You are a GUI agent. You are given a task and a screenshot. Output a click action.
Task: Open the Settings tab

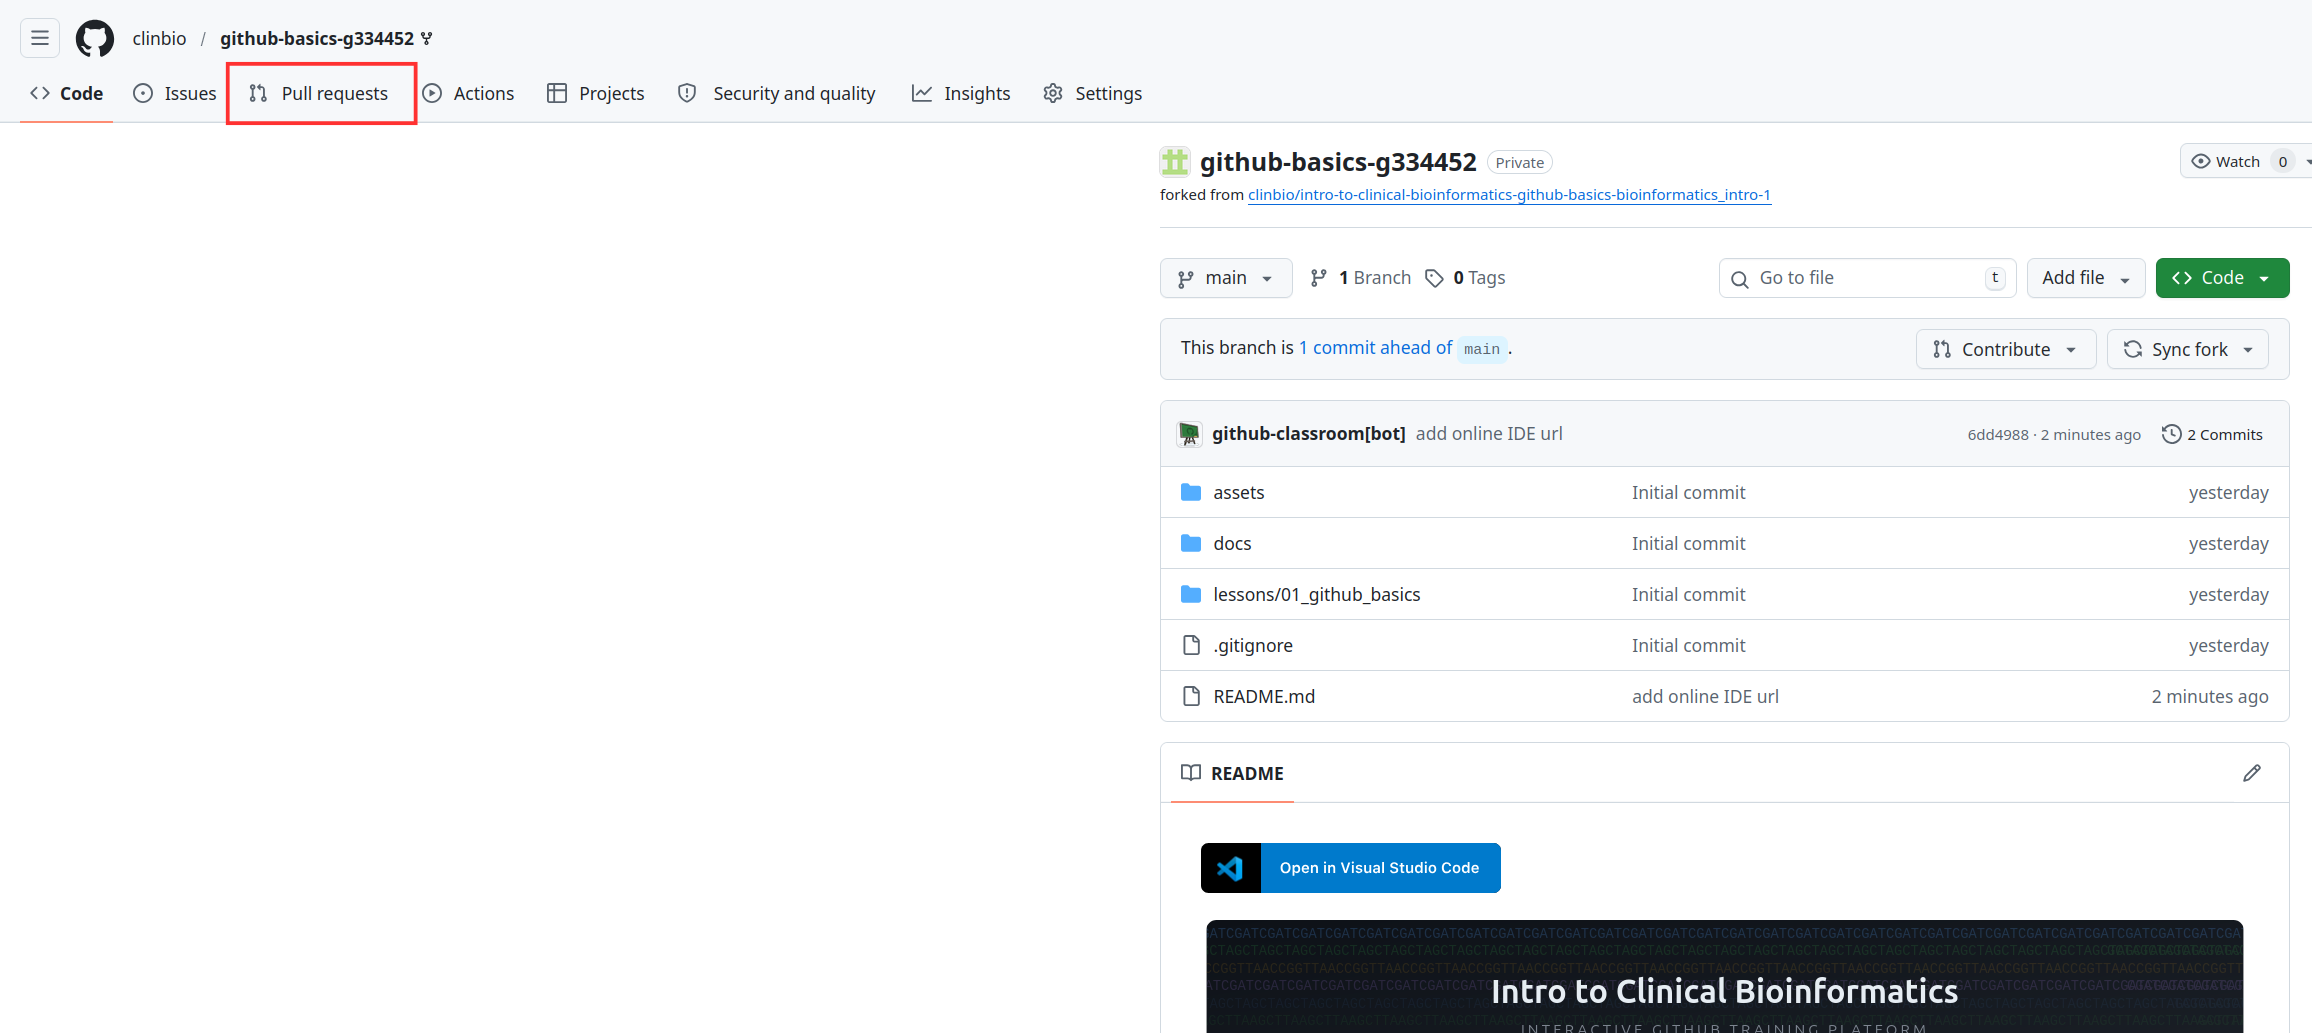pos(1093,93)
